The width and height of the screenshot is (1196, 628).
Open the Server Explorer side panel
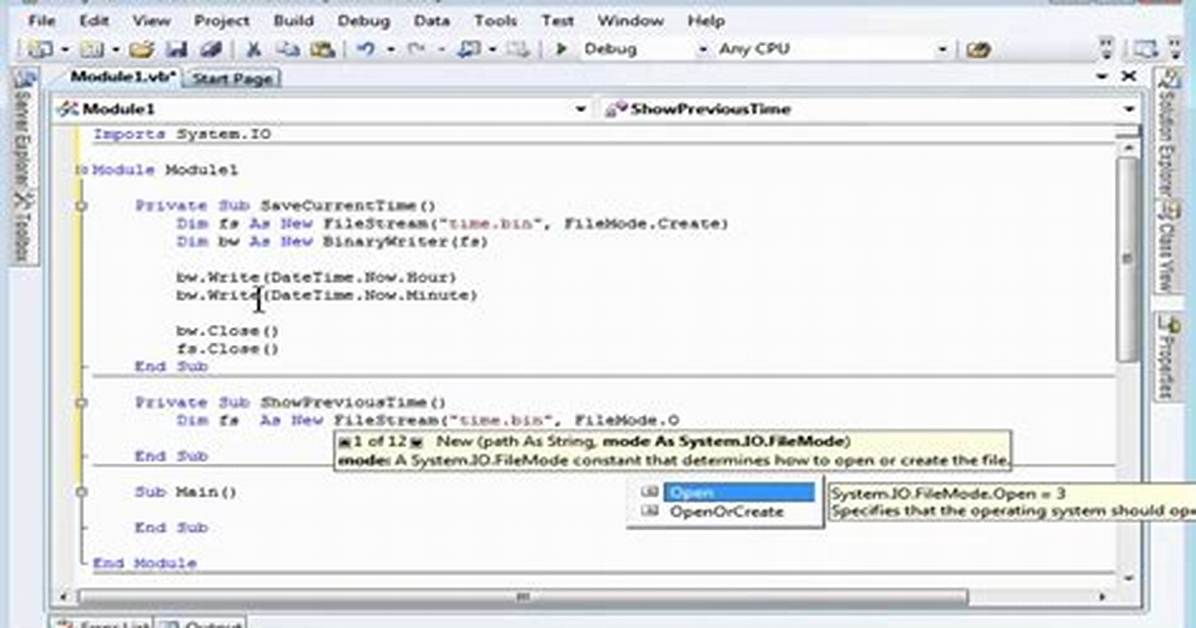click(24, 131)
